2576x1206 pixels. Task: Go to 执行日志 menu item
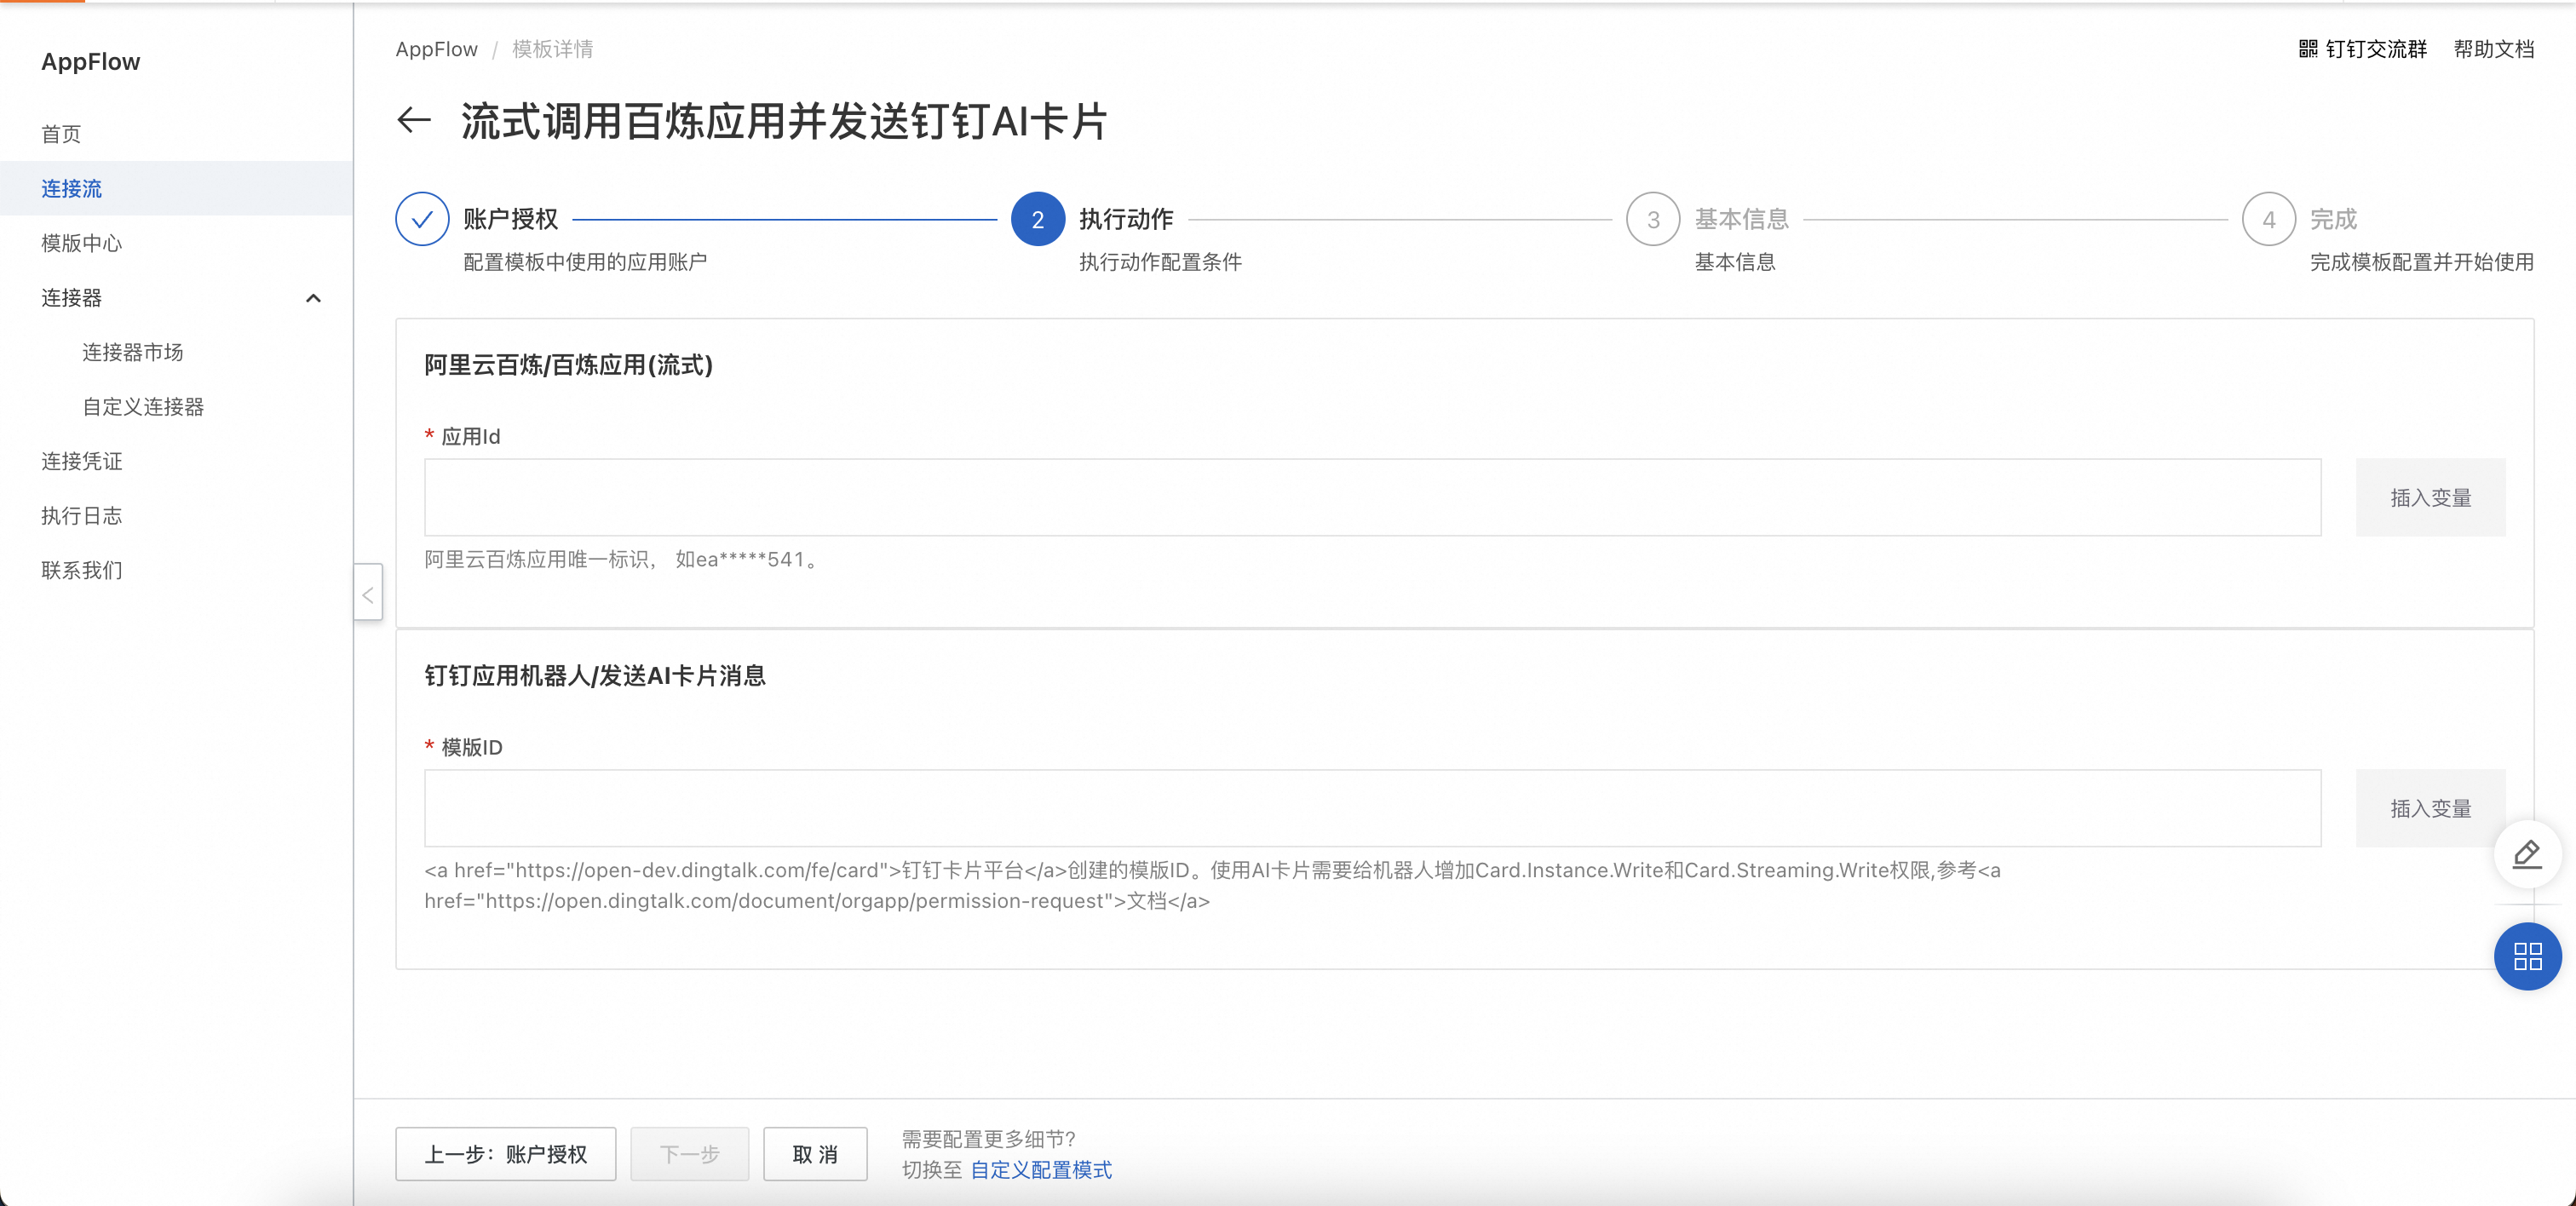coord(82,516)
